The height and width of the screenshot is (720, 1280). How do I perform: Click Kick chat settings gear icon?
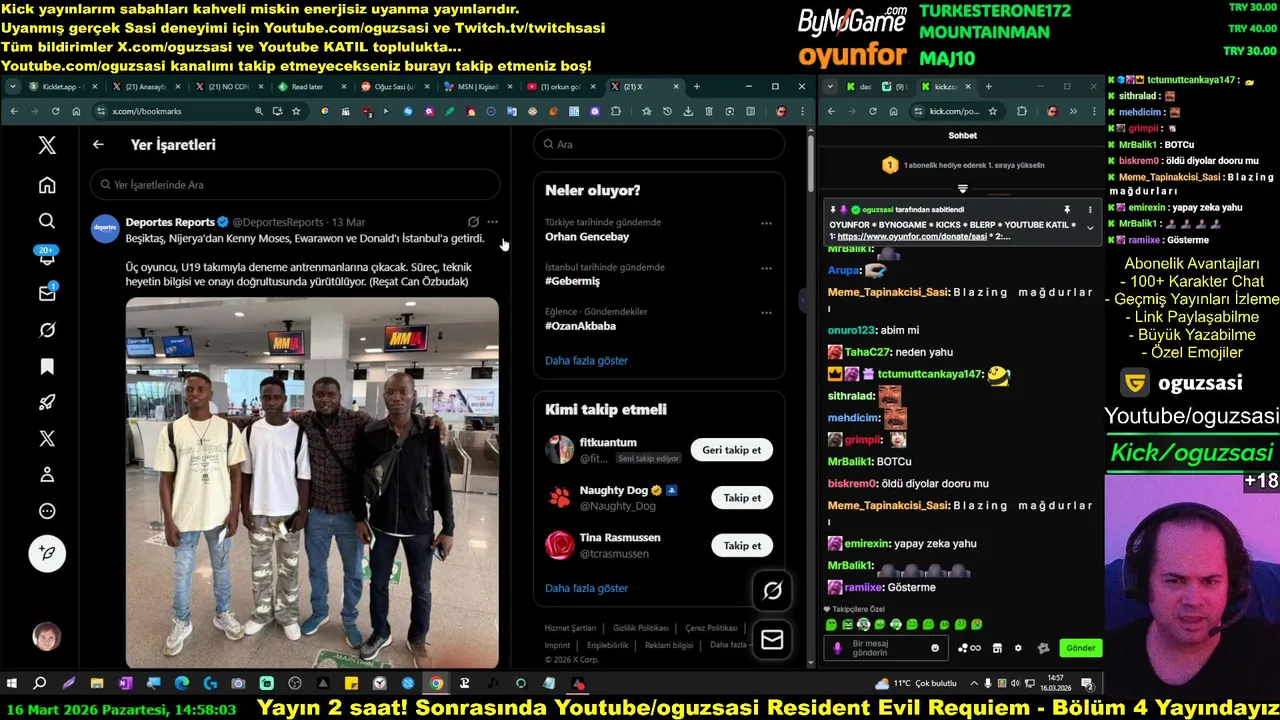[x=1018, y=648]
